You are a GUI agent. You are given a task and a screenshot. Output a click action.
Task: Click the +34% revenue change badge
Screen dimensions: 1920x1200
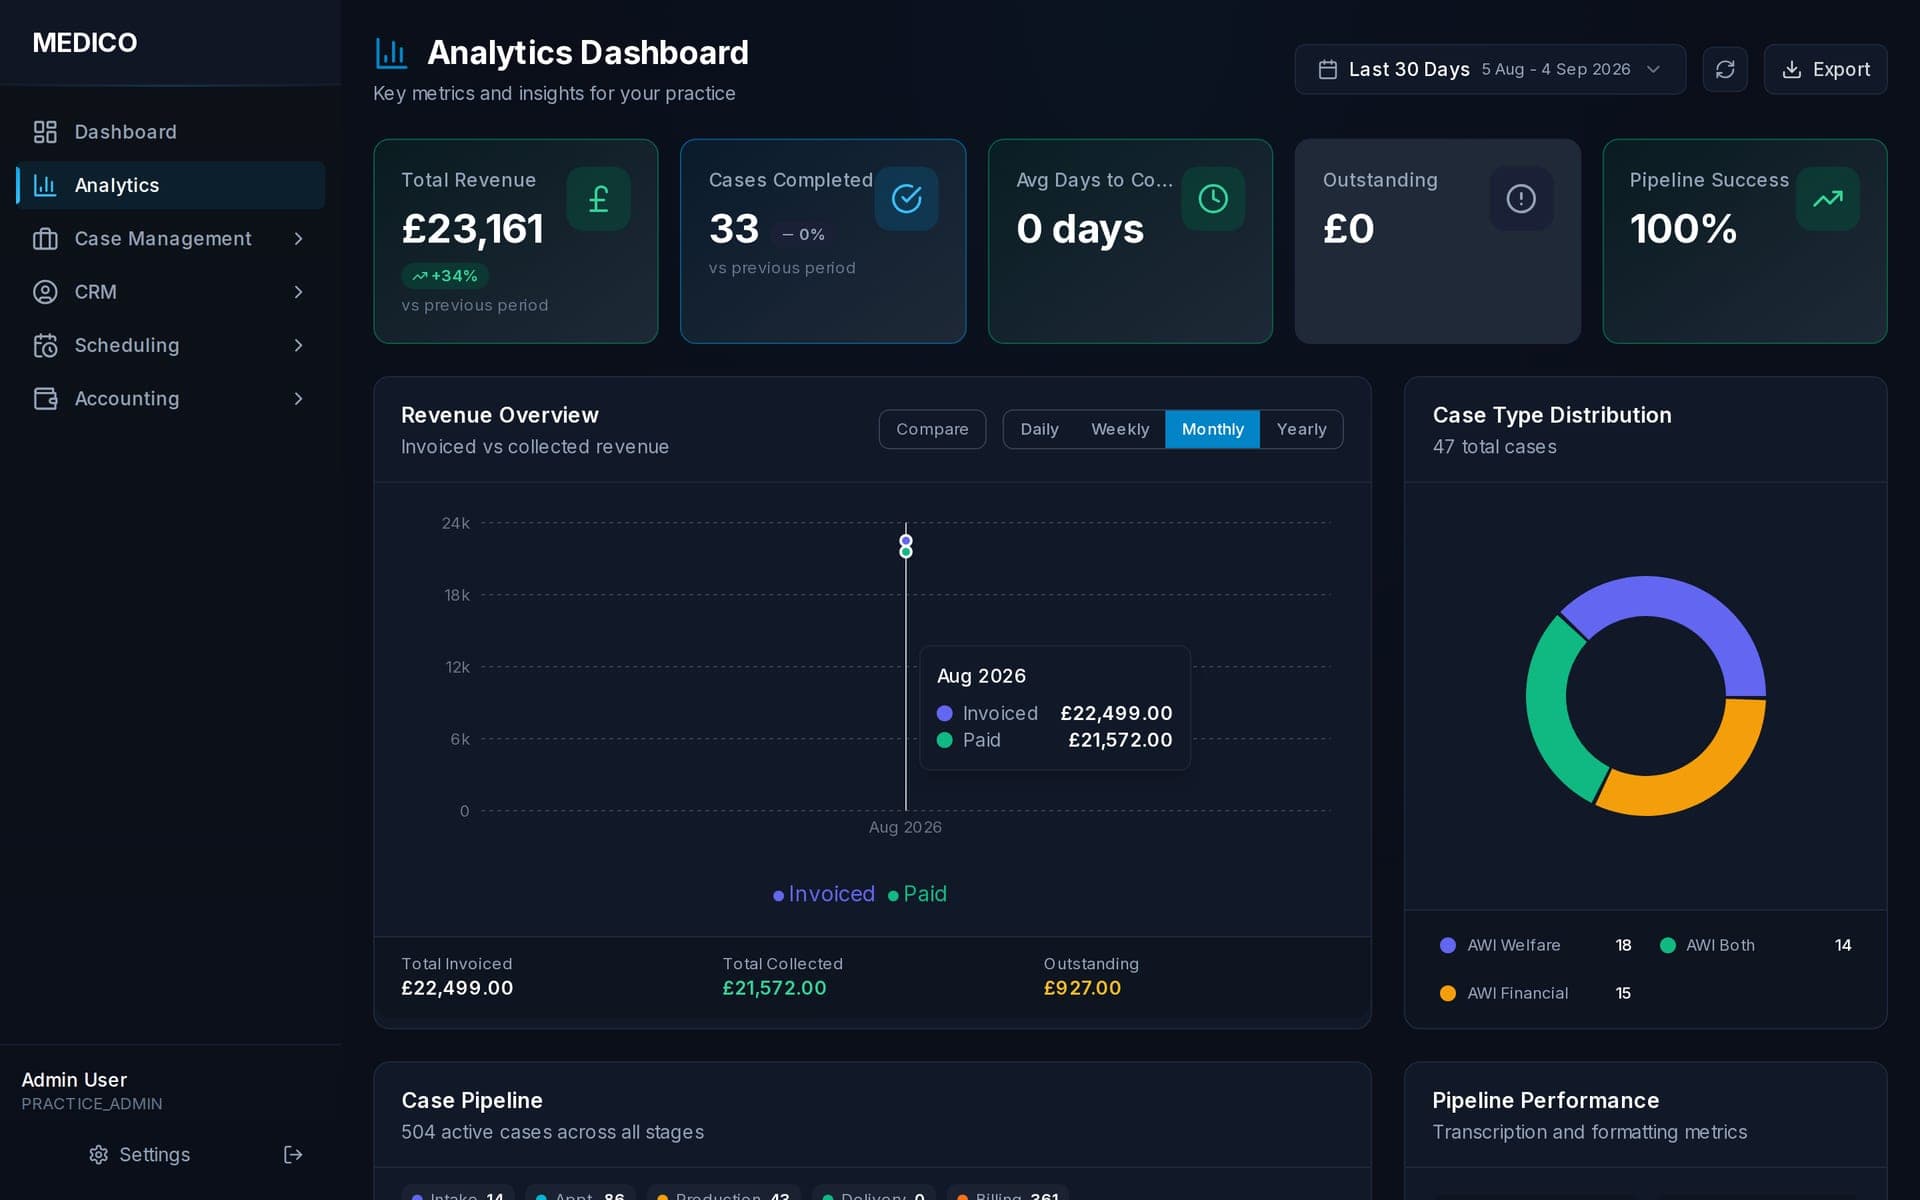445,276
